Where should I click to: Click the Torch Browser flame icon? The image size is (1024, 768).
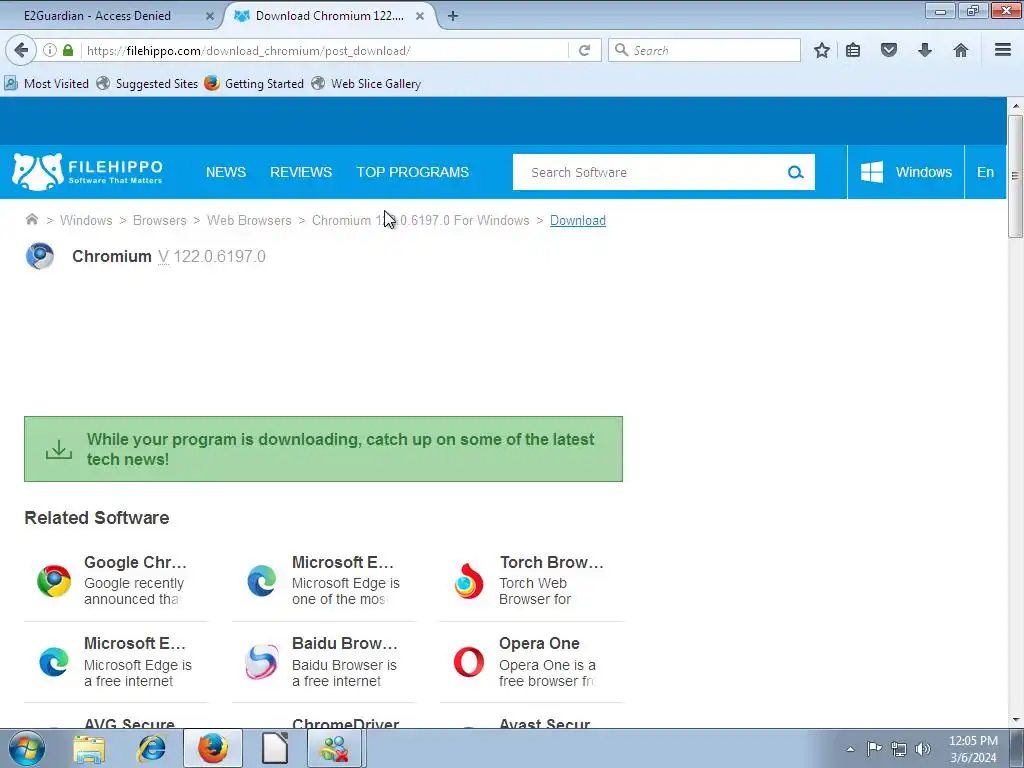(469, 581)
